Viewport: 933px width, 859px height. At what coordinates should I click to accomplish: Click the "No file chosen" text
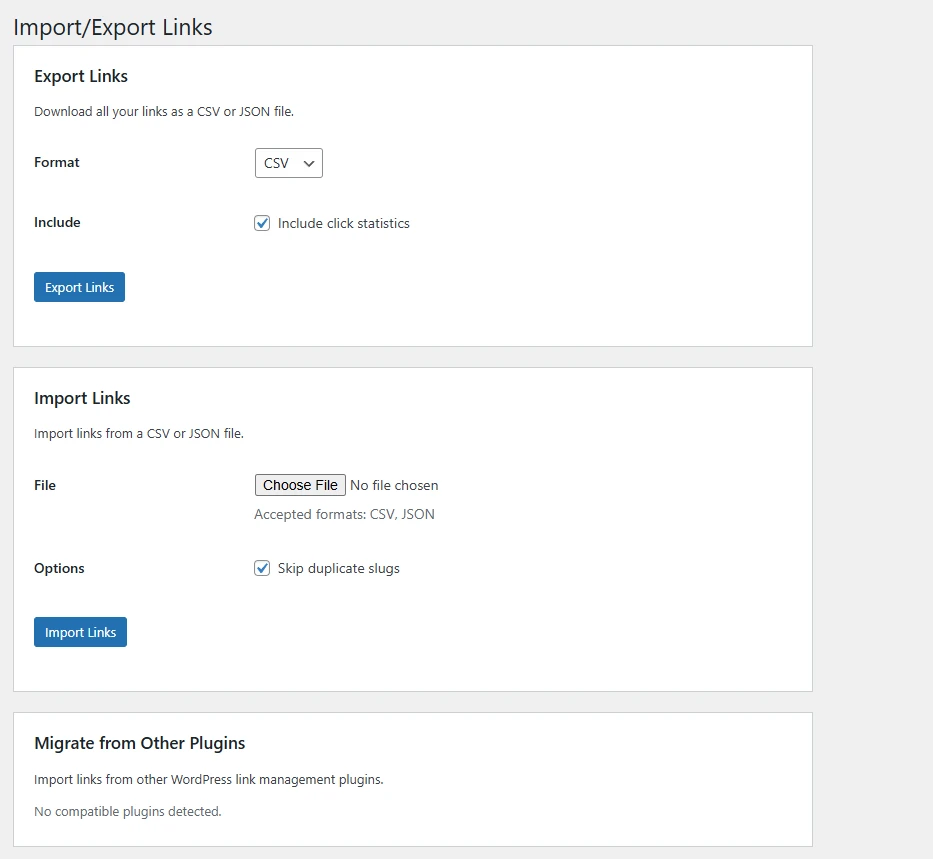[394, 485]
